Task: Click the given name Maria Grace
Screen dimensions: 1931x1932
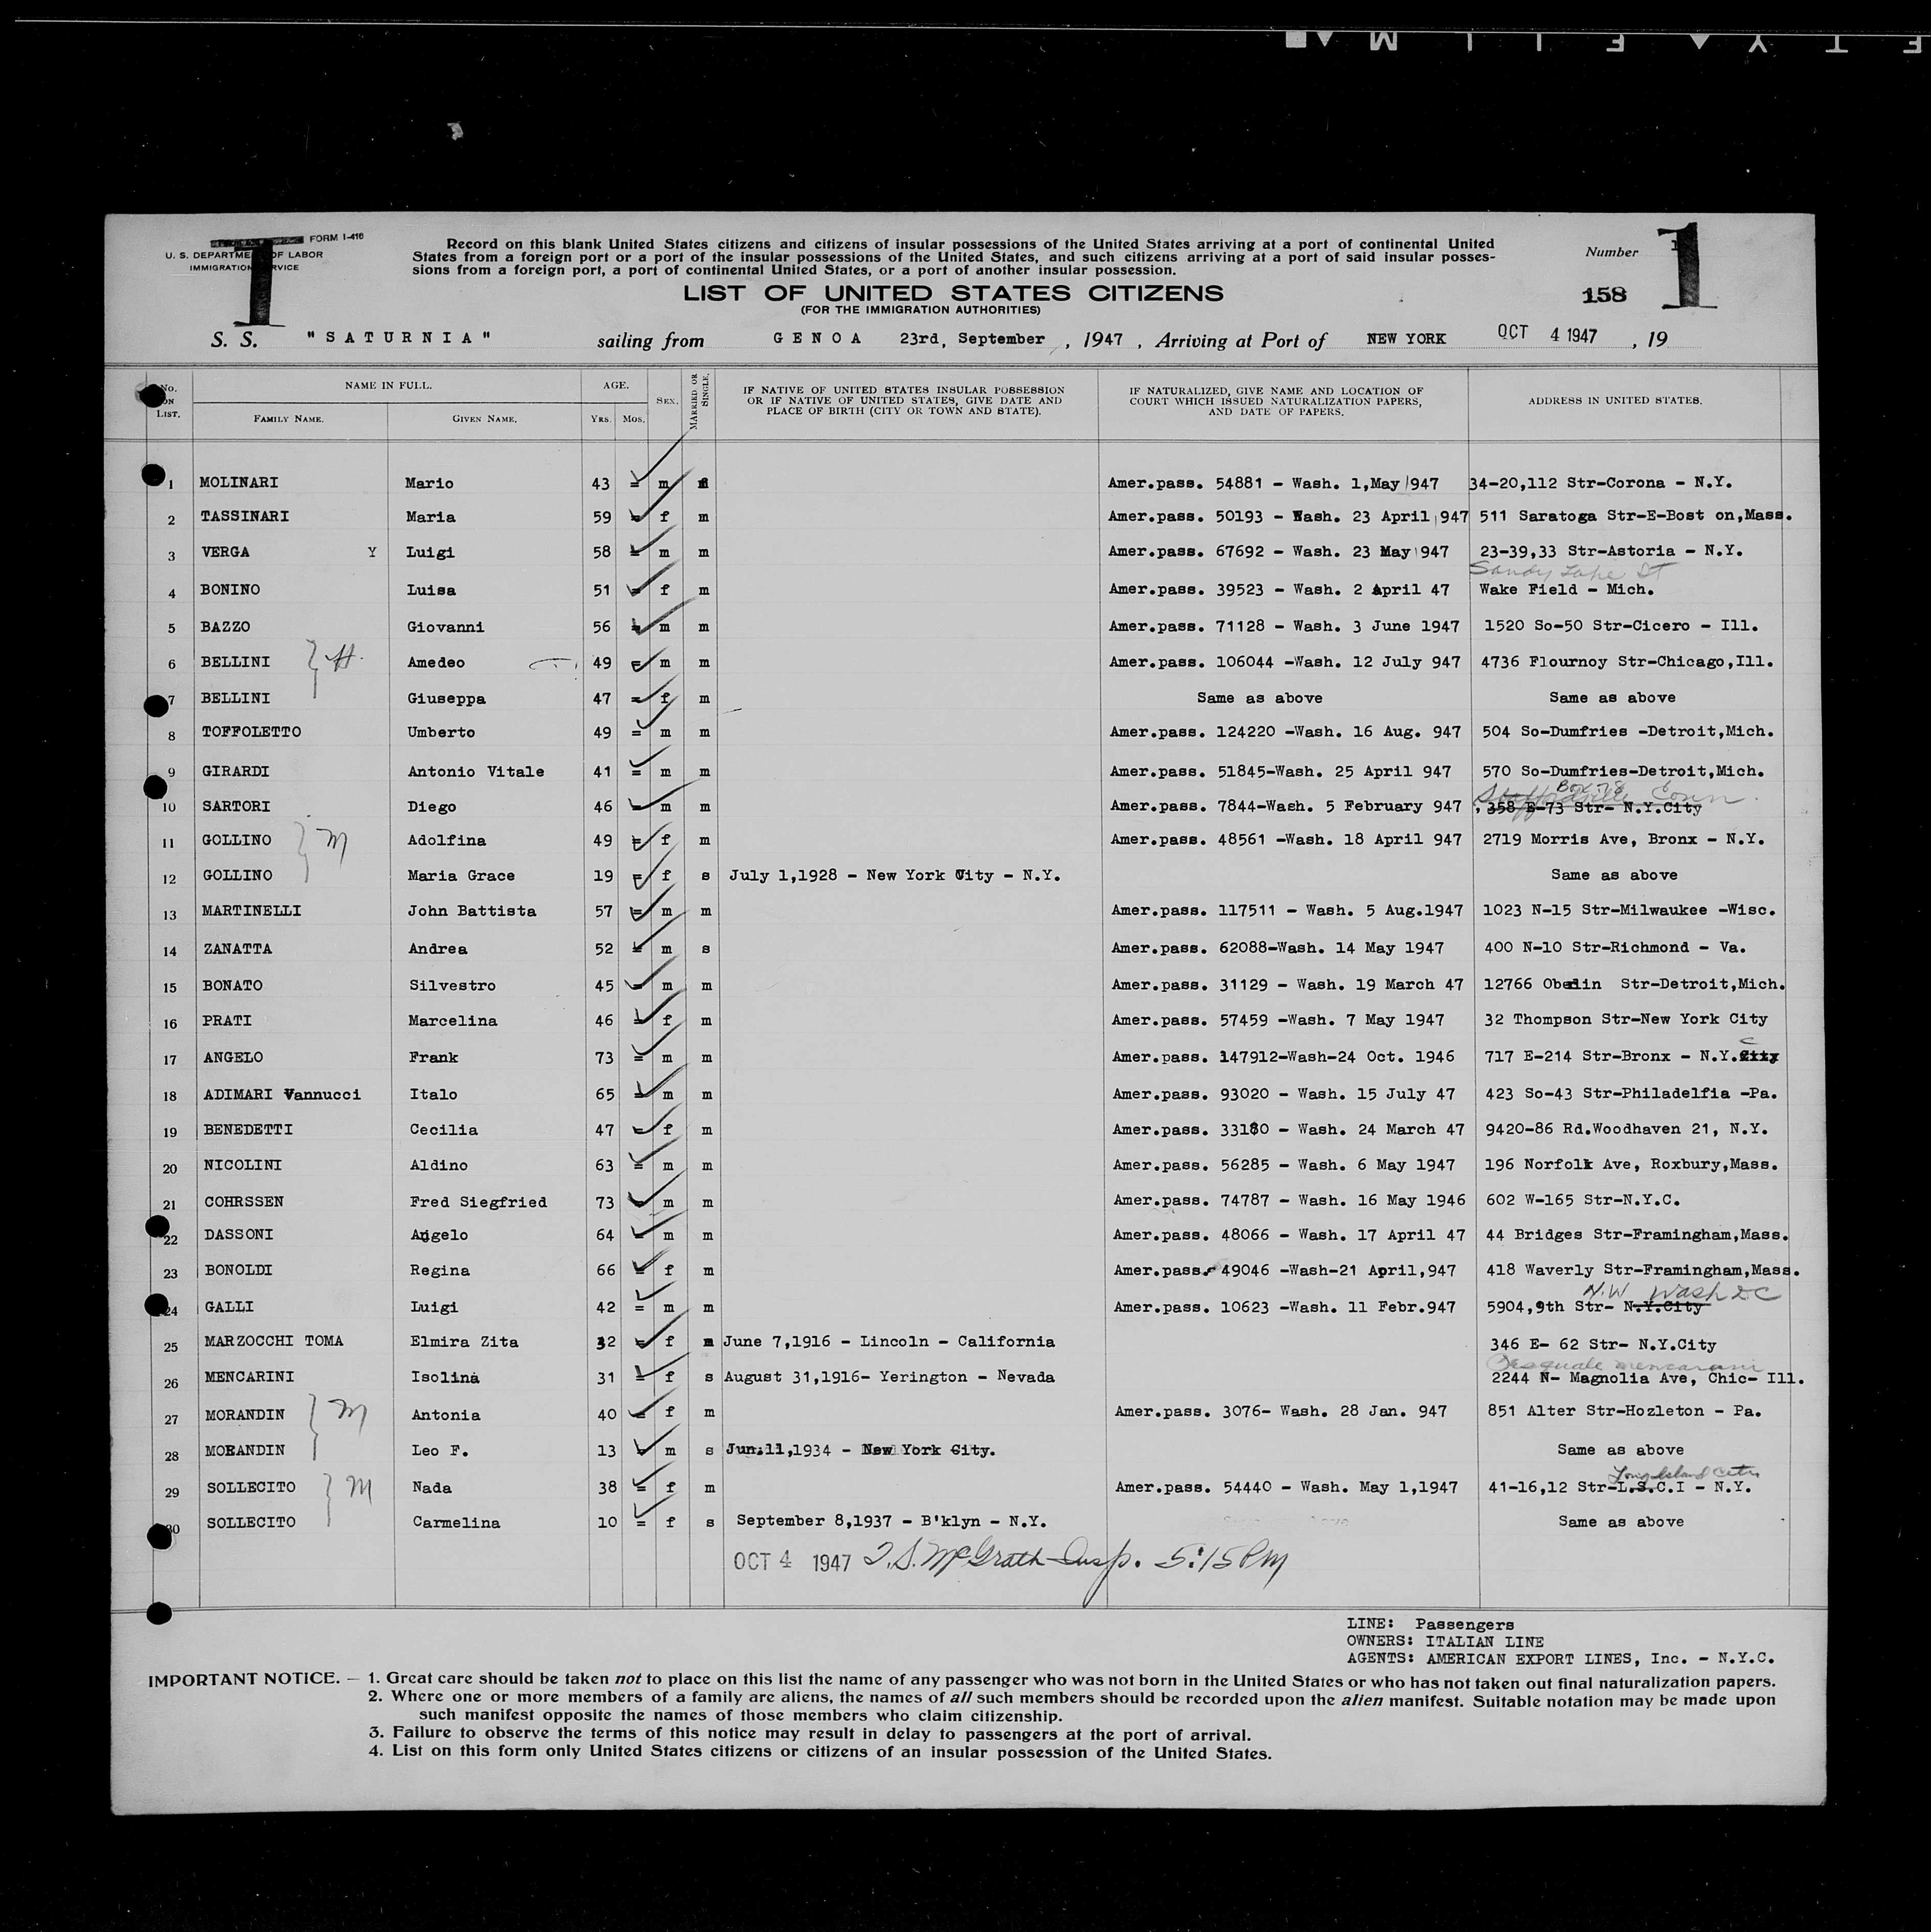Action: coord(461,875)
